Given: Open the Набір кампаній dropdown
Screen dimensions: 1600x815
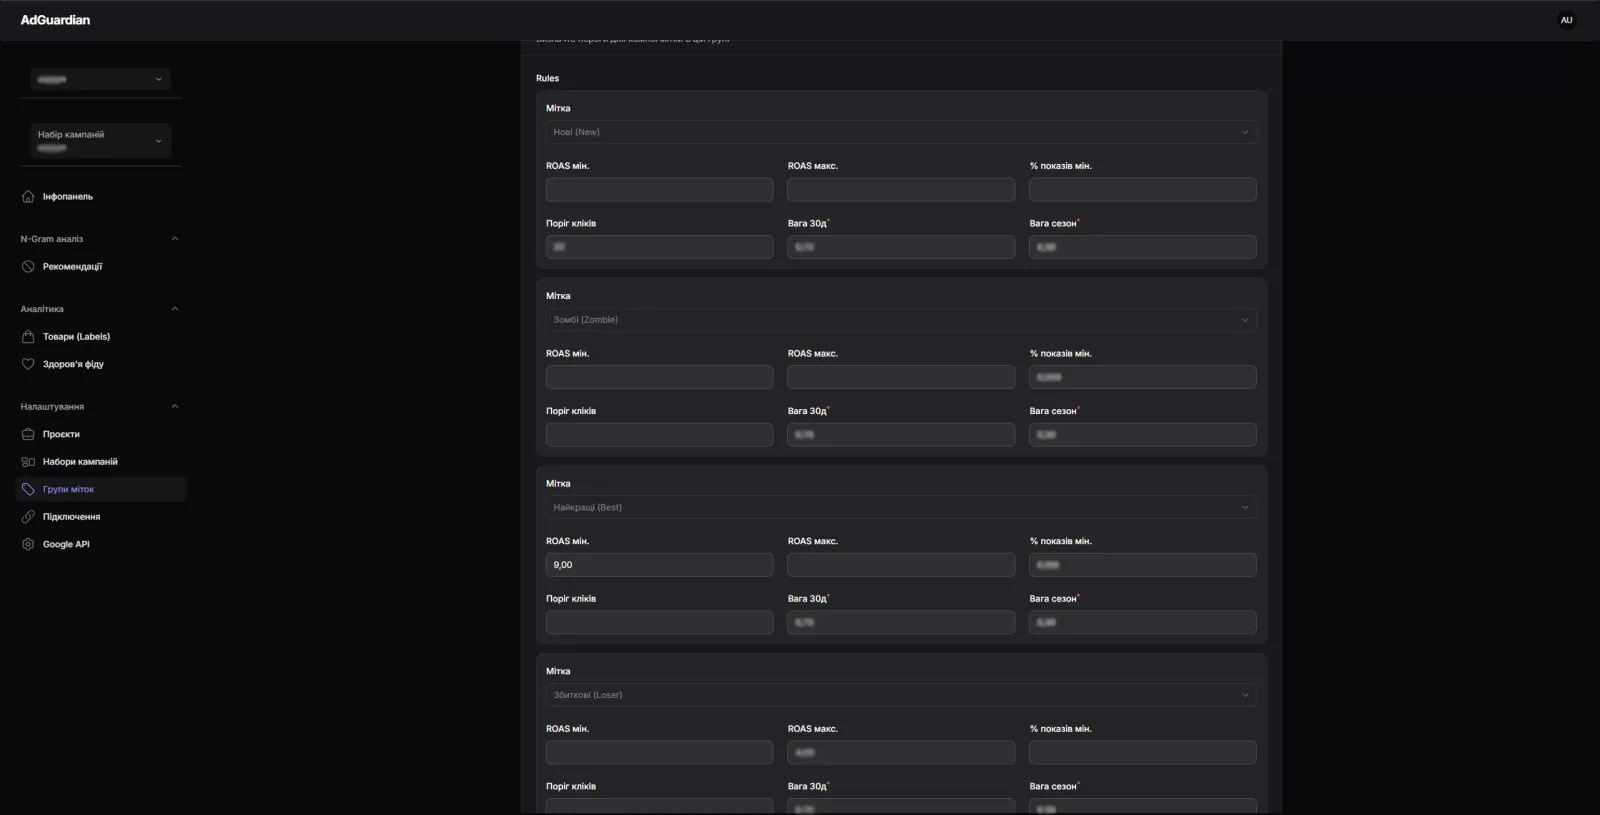Looking at the screenshot, I should [x=100, y=141].
